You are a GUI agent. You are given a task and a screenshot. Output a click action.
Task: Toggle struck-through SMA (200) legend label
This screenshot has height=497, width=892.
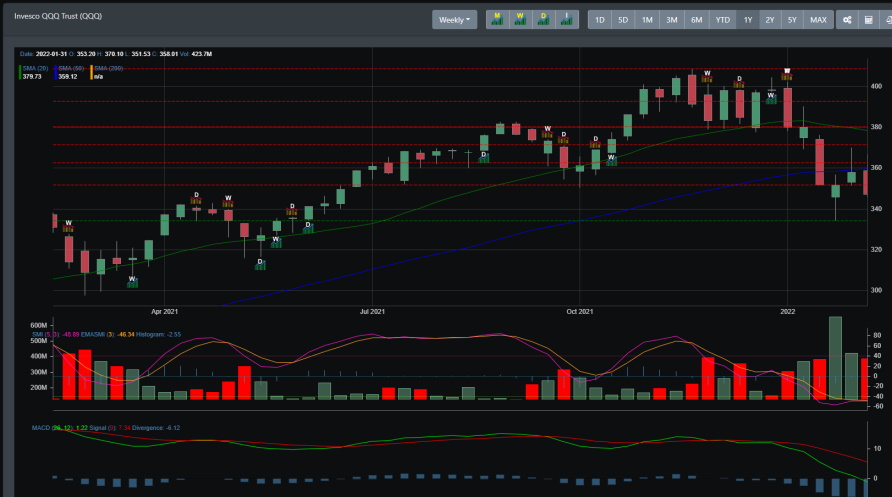tap(109, 68)
